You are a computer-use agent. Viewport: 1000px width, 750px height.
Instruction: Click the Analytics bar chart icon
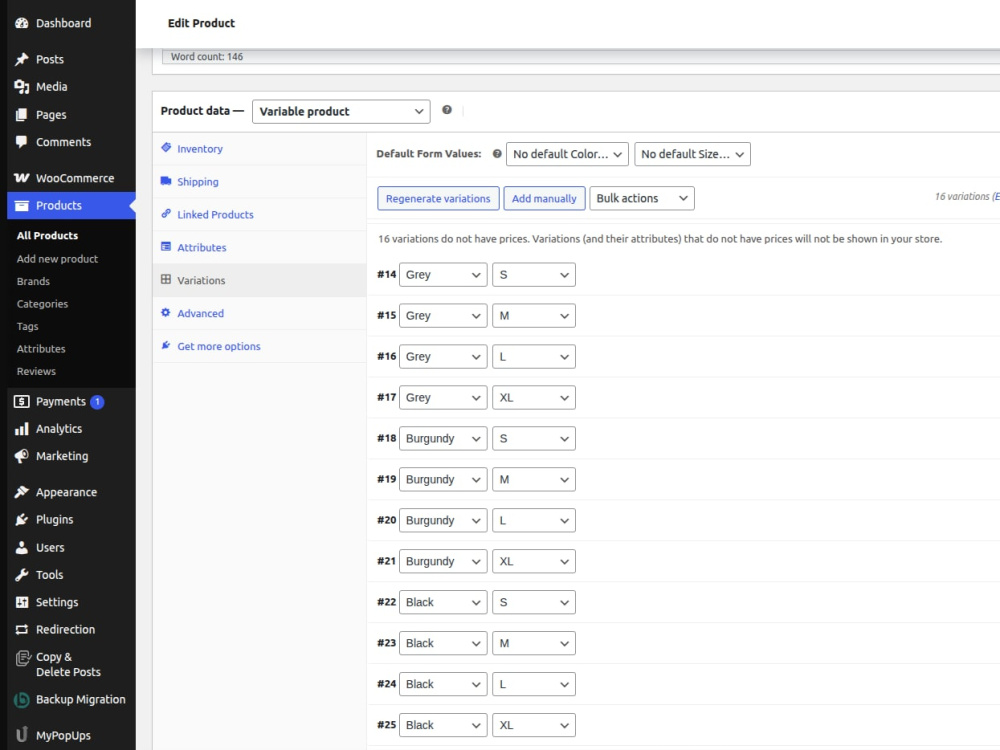coord(22,429)
